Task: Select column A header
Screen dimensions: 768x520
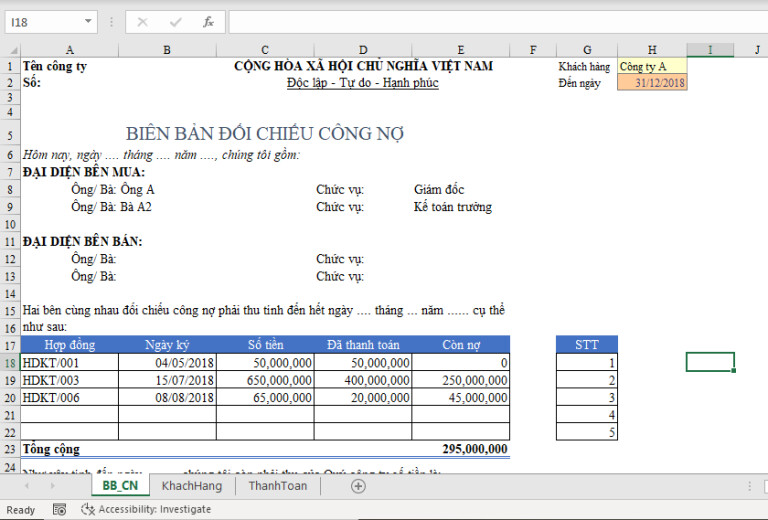Action: tap(70, 50)
